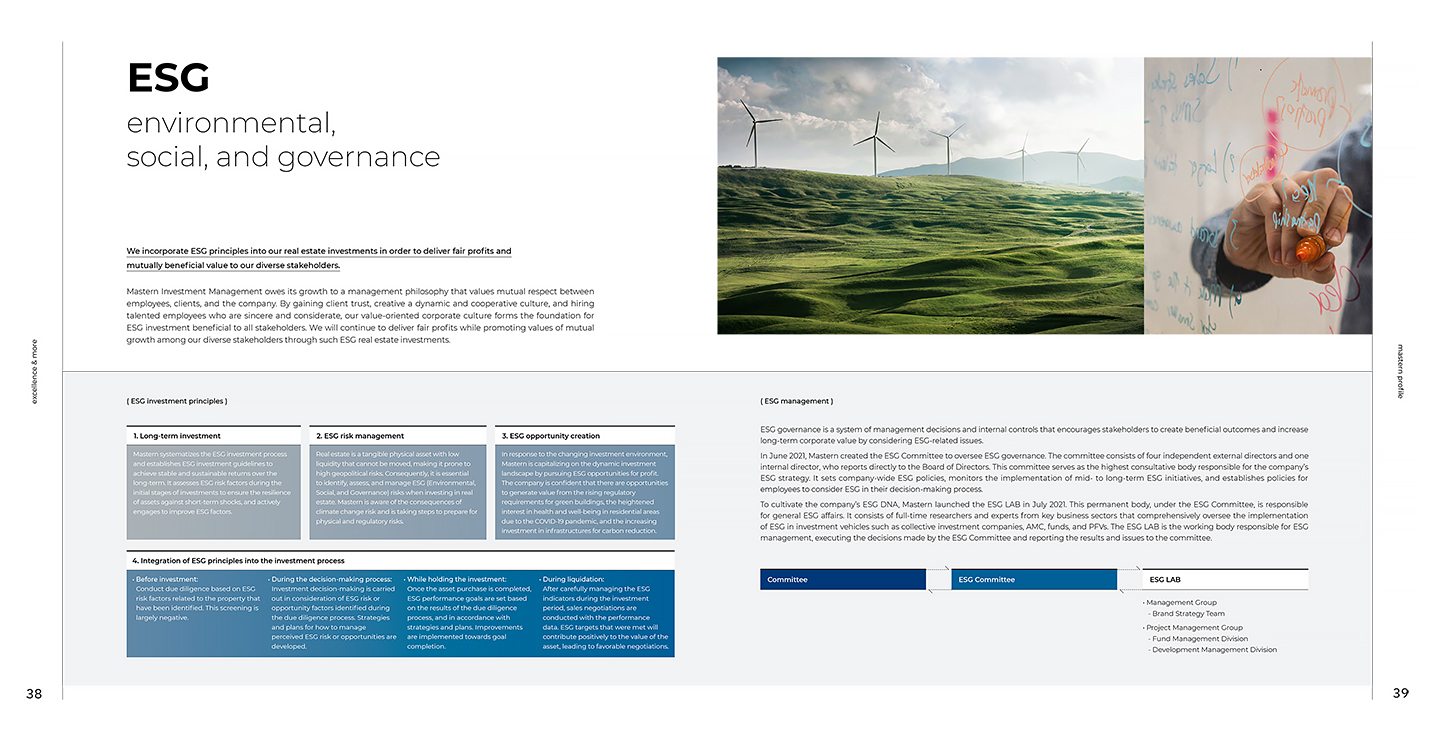Open the wind turbine landscape photo
Image resolution: width=1440 pixels, height=744 pixels.
tap(930, 195)
